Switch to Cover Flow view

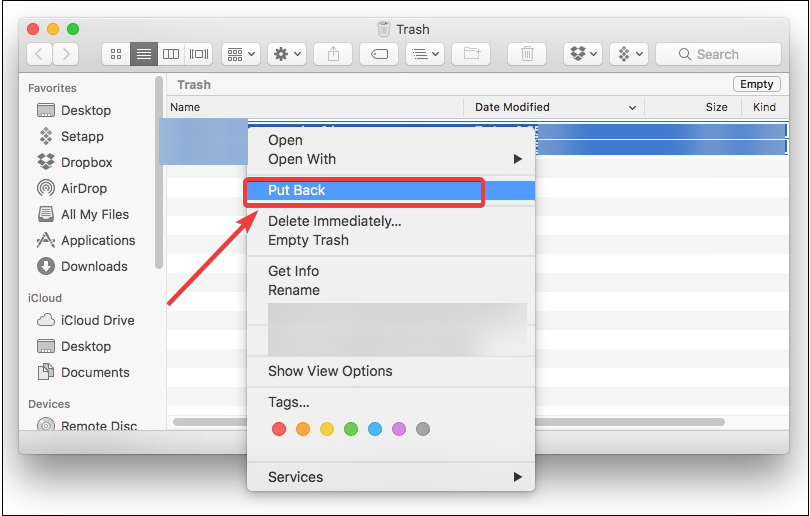(x=199, y=54)
